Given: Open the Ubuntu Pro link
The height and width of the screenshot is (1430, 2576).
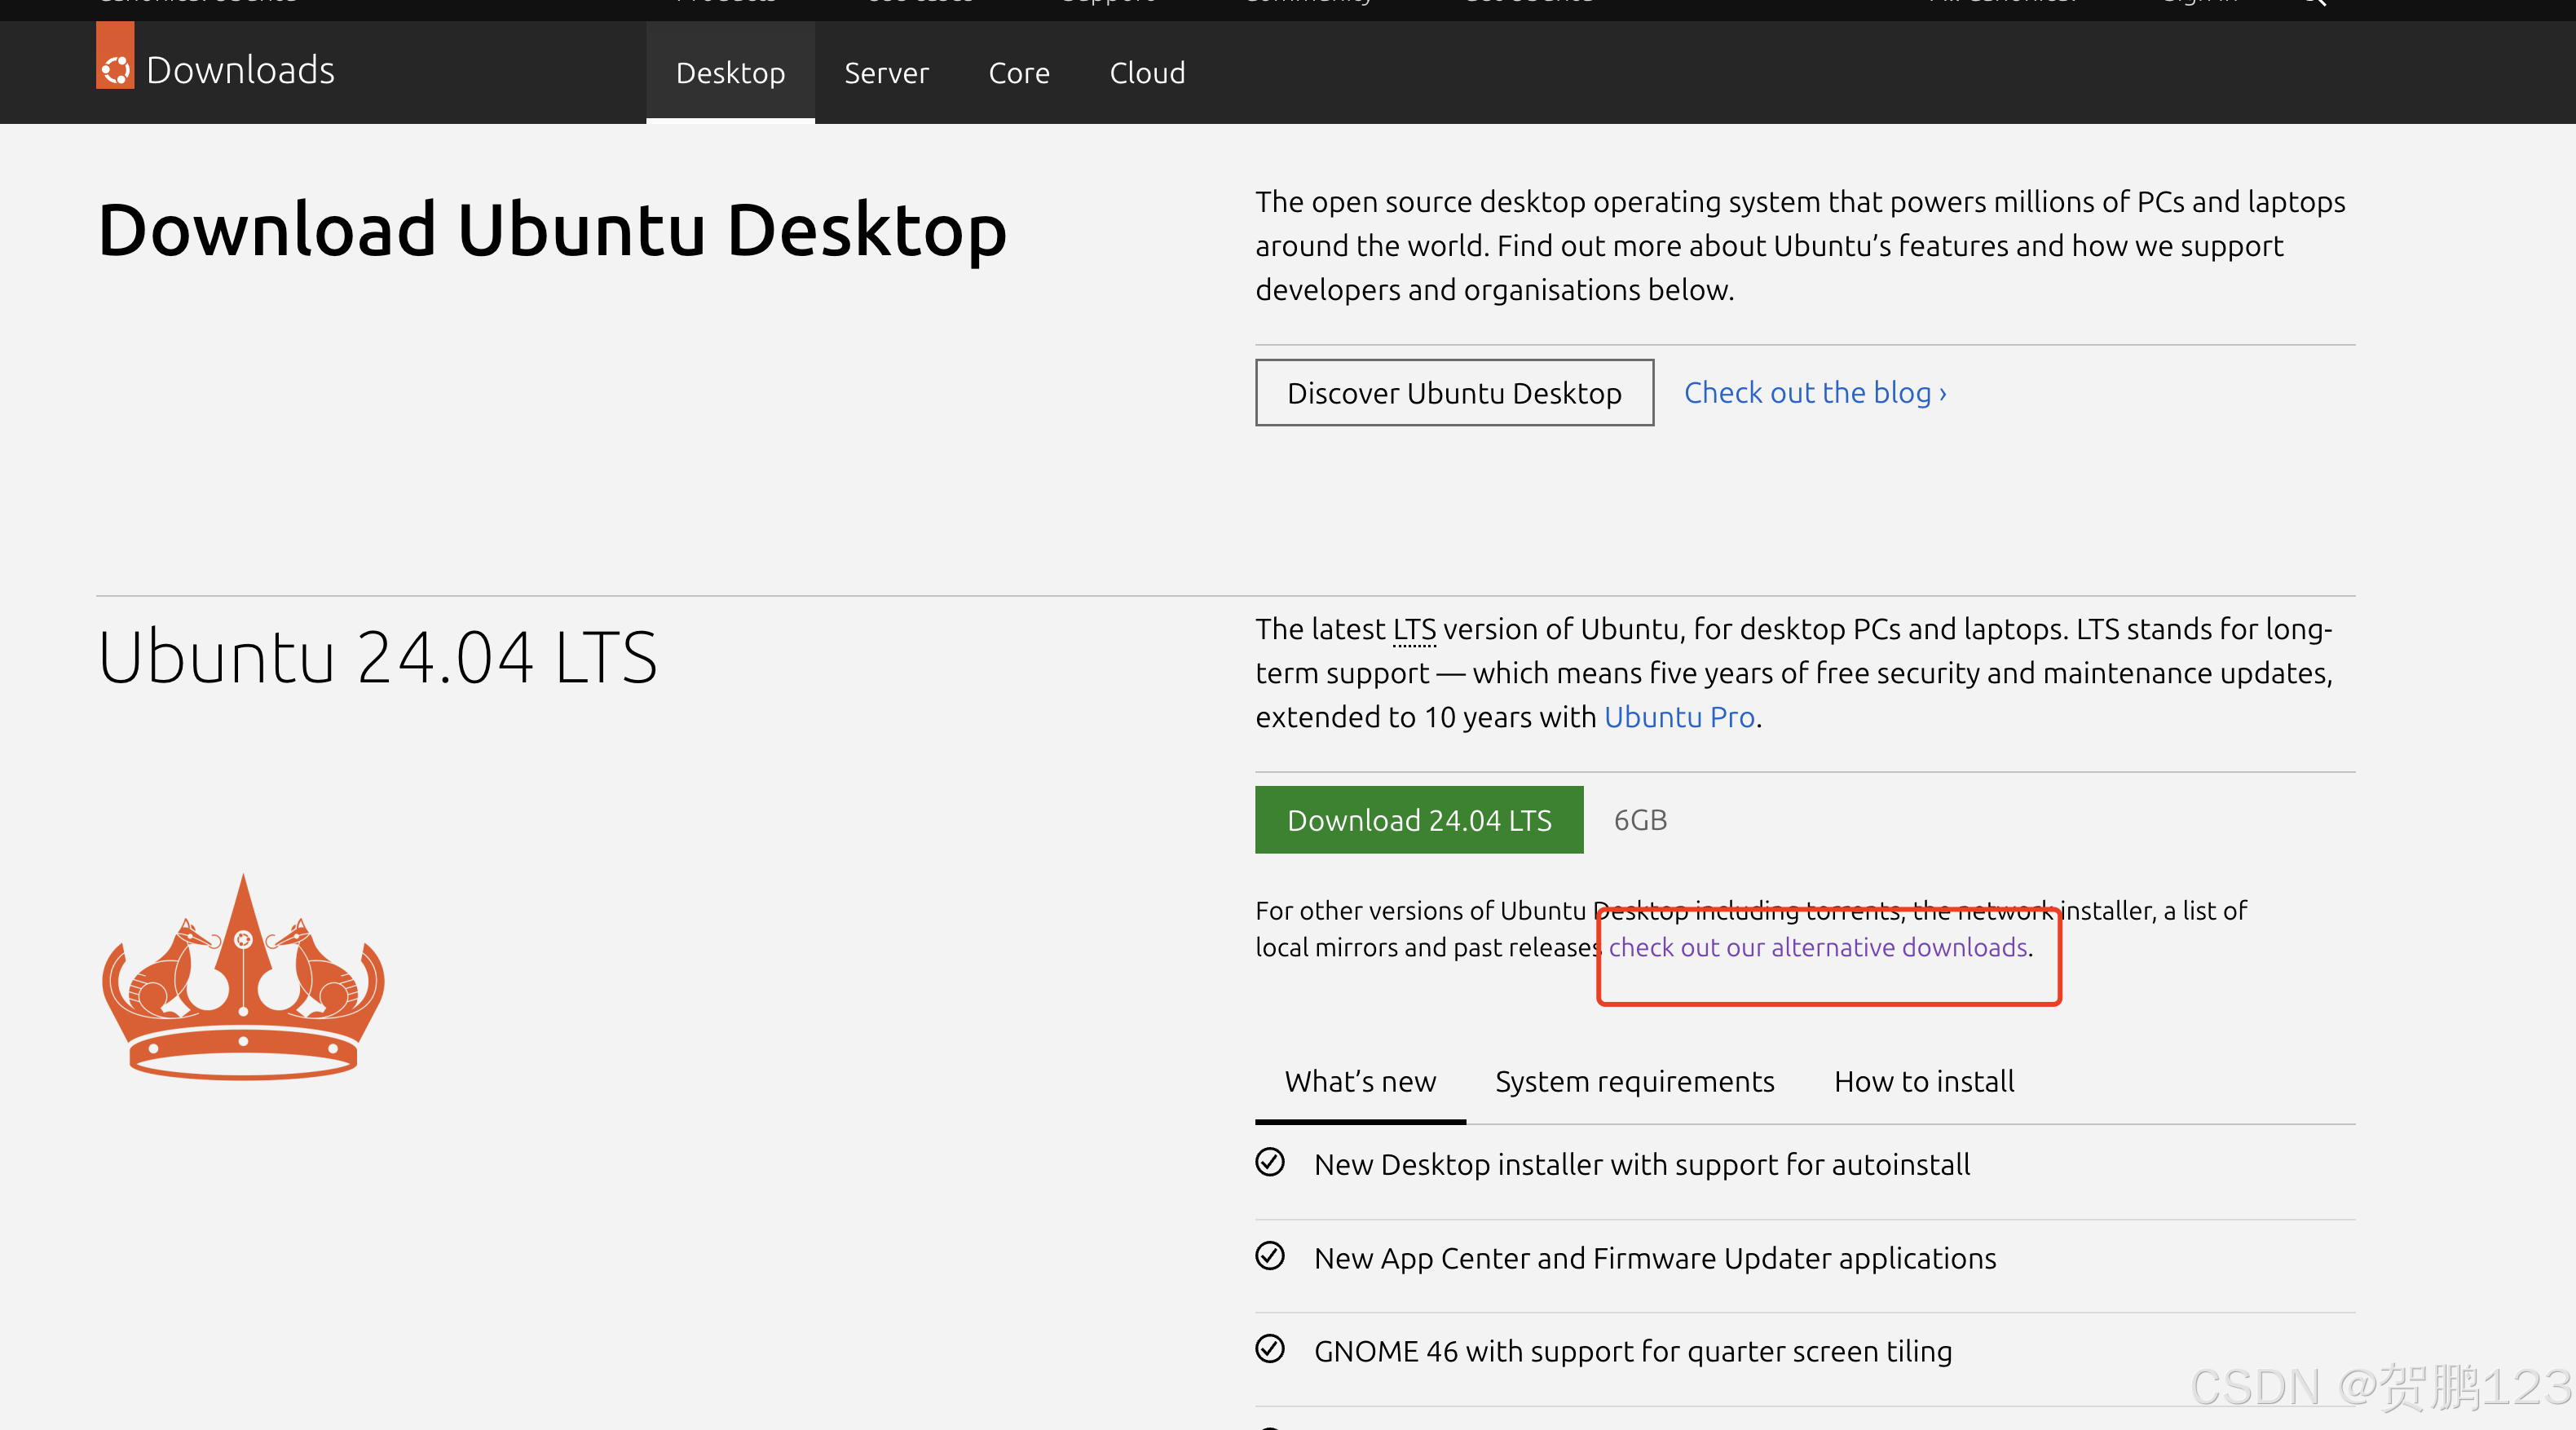Looking at the screenshot, I should (1679, 717).
